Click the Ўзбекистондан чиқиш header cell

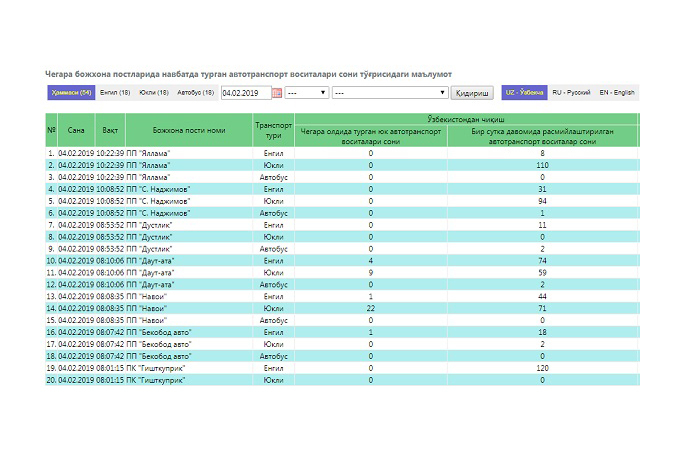click(x=466, y=119)
